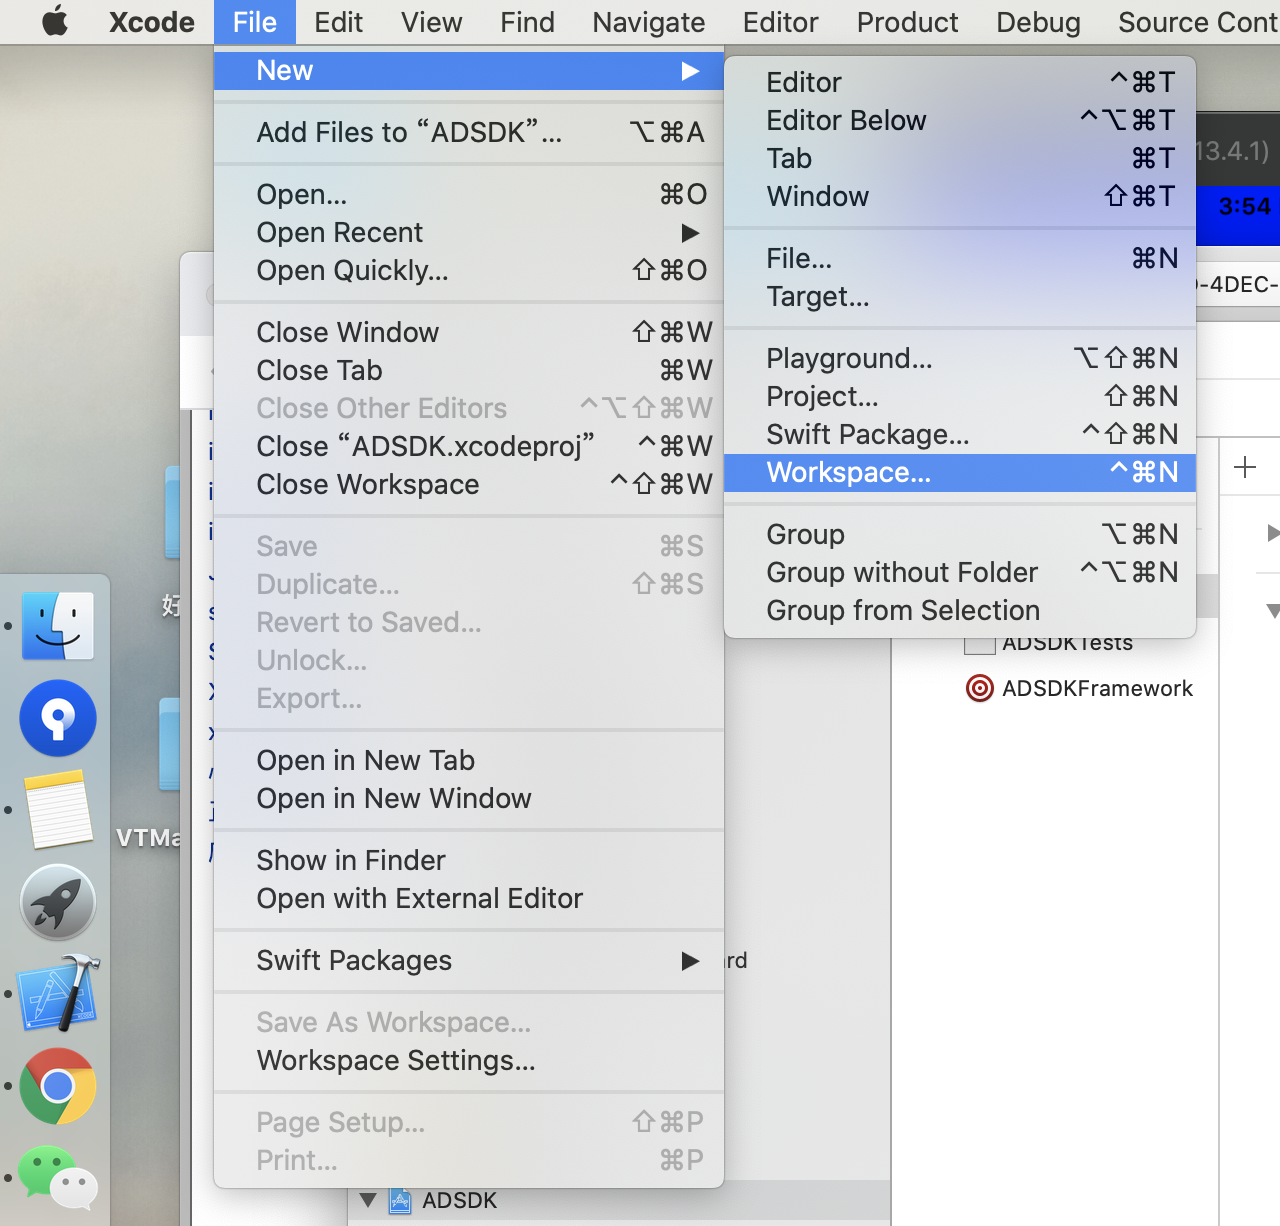
Task: Expand the Swift Packages submenu
Action: click(690, 961)
